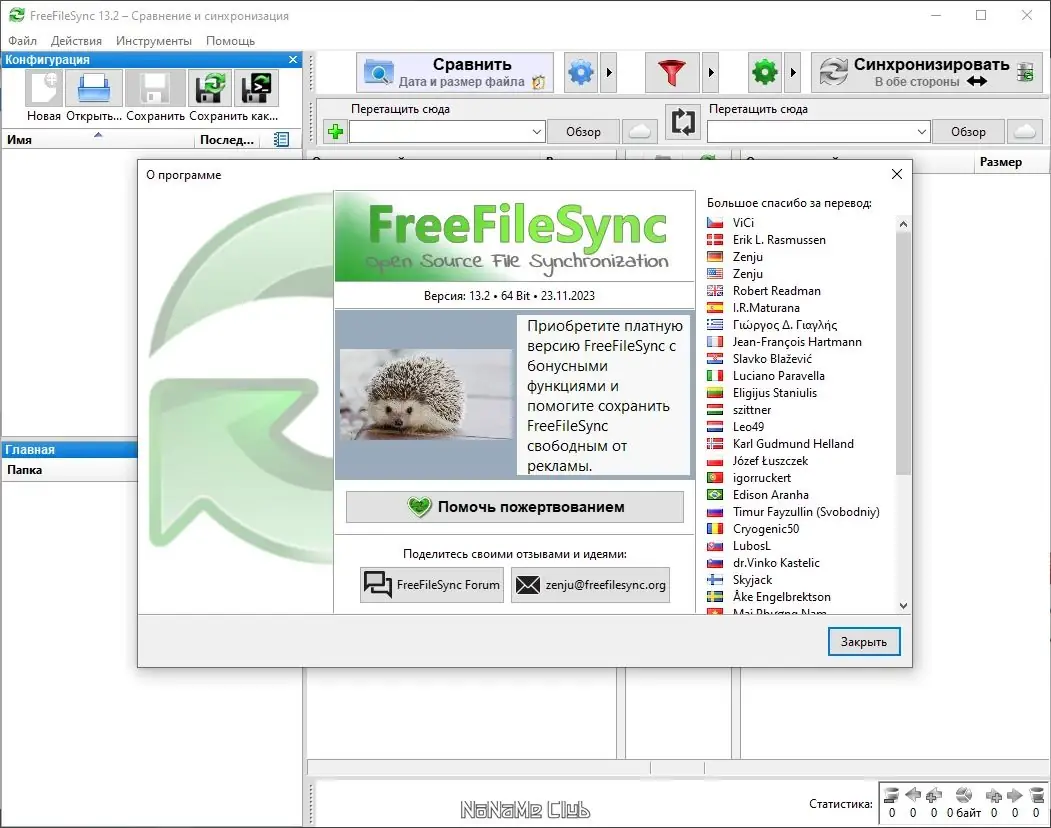This screenshot has height=828, width=1051.
Task: Click the Сохранить floppy disk icon
Action: 155,88
